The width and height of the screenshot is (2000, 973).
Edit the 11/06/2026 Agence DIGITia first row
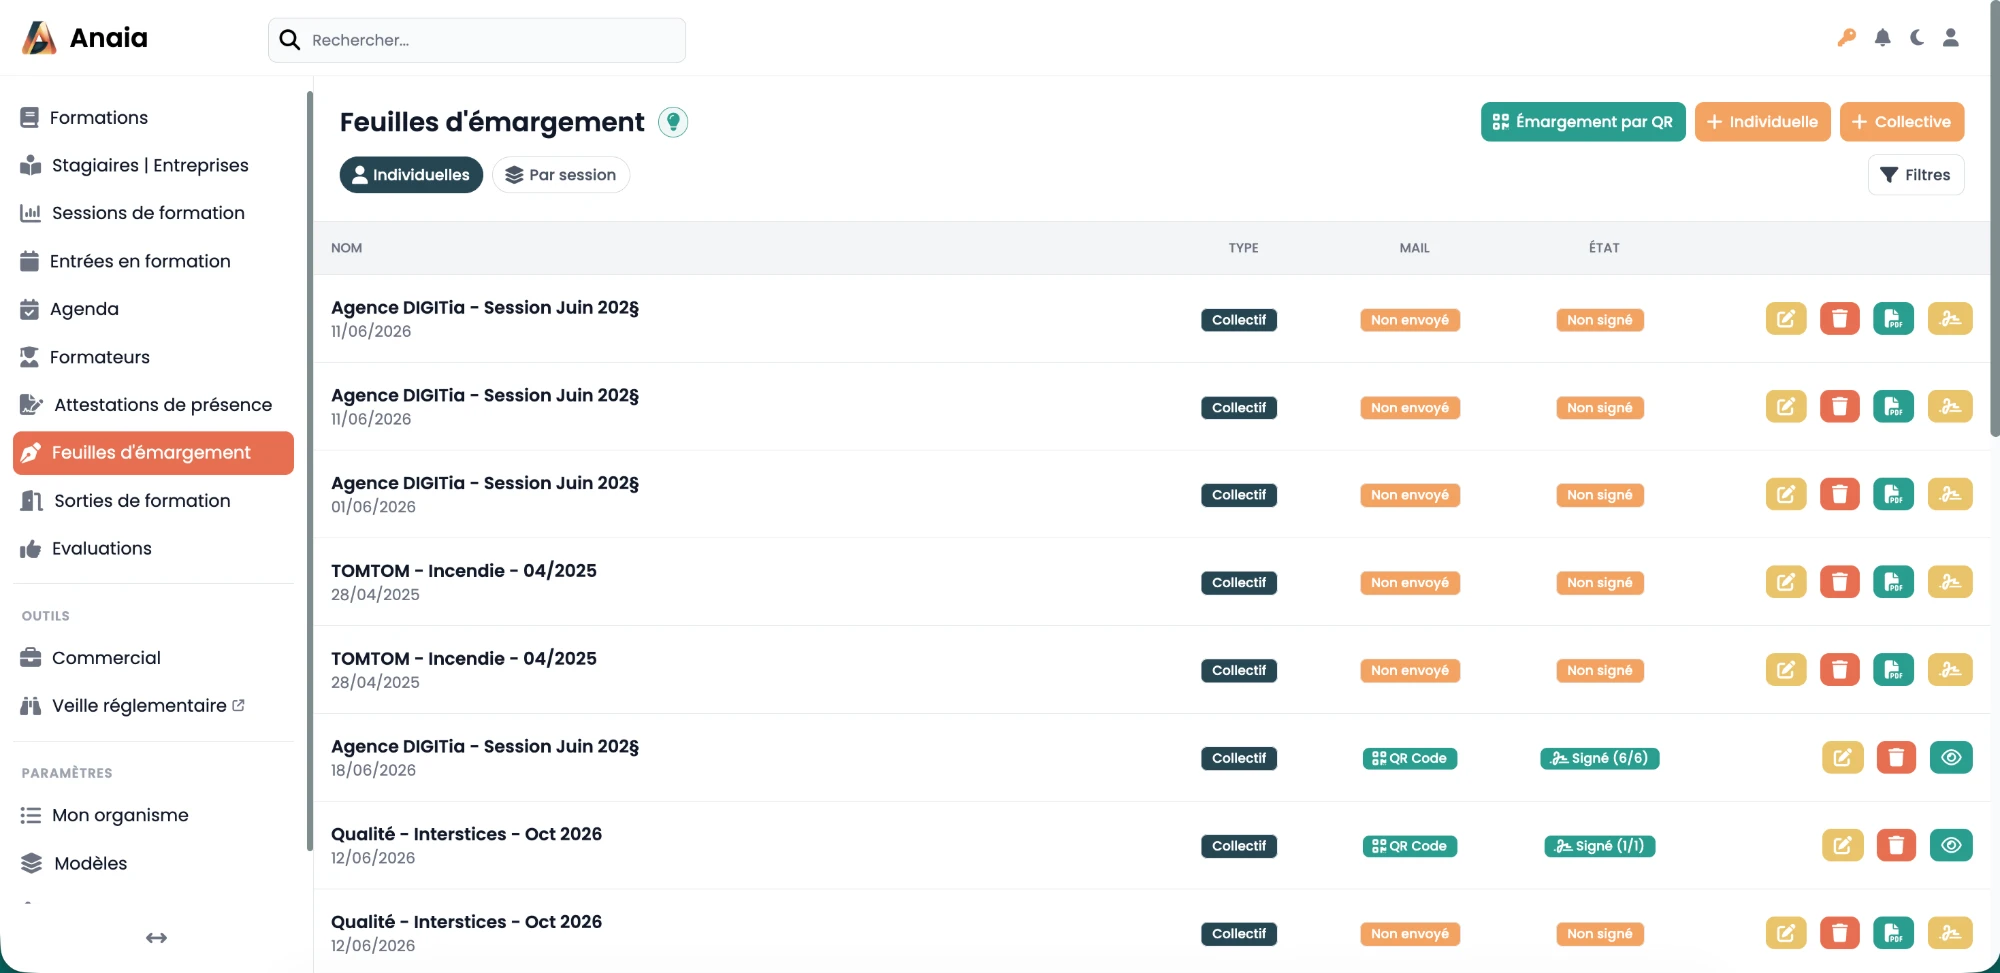[x=1785, y=319]
